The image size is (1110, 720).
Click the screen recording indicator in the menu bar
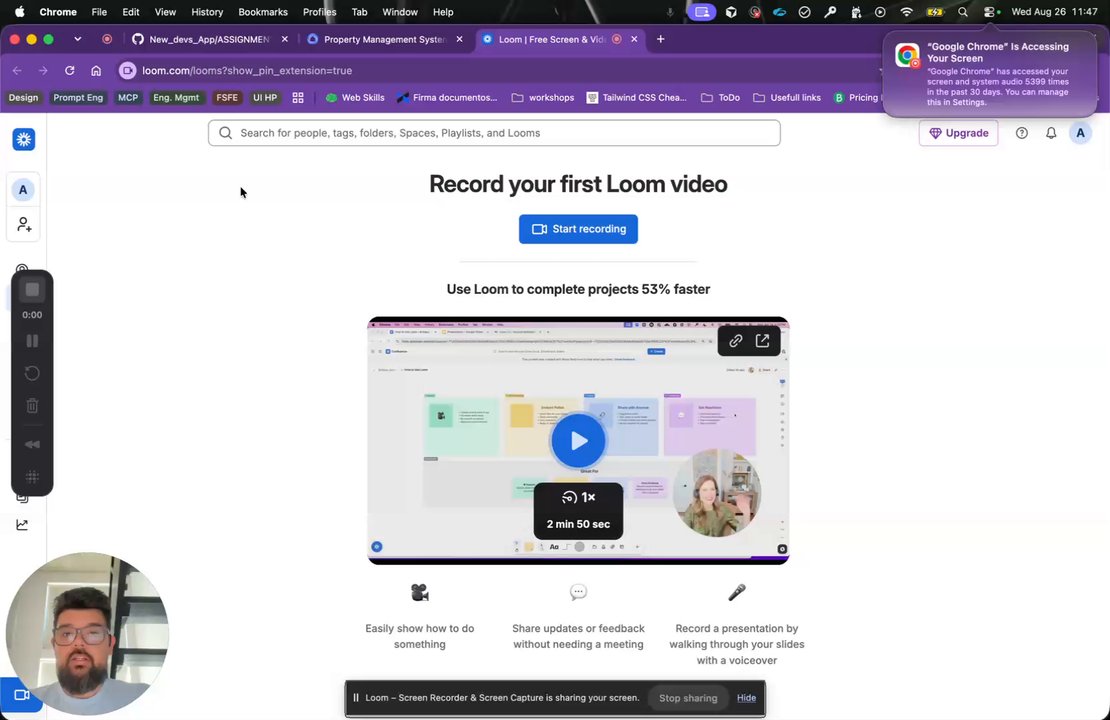coord(702,12)
